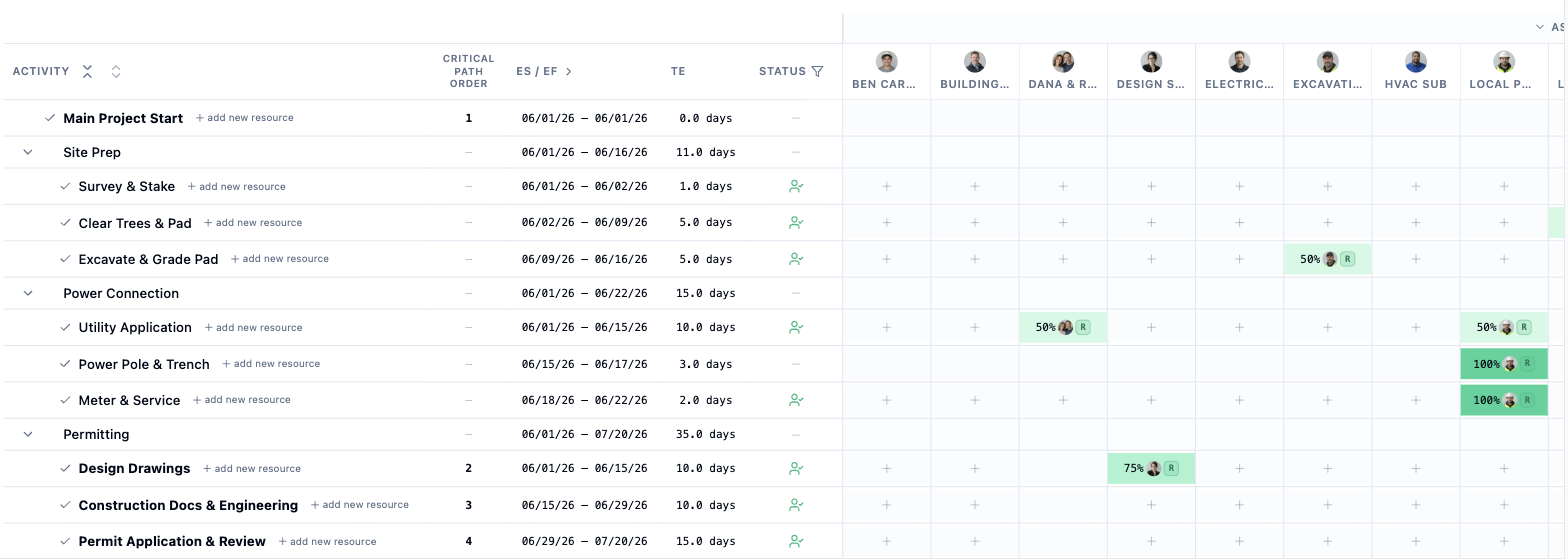Open 50% Local P... allocation on Utility Application
This screenshot has width=1568, height=559.
(1503, 327)
